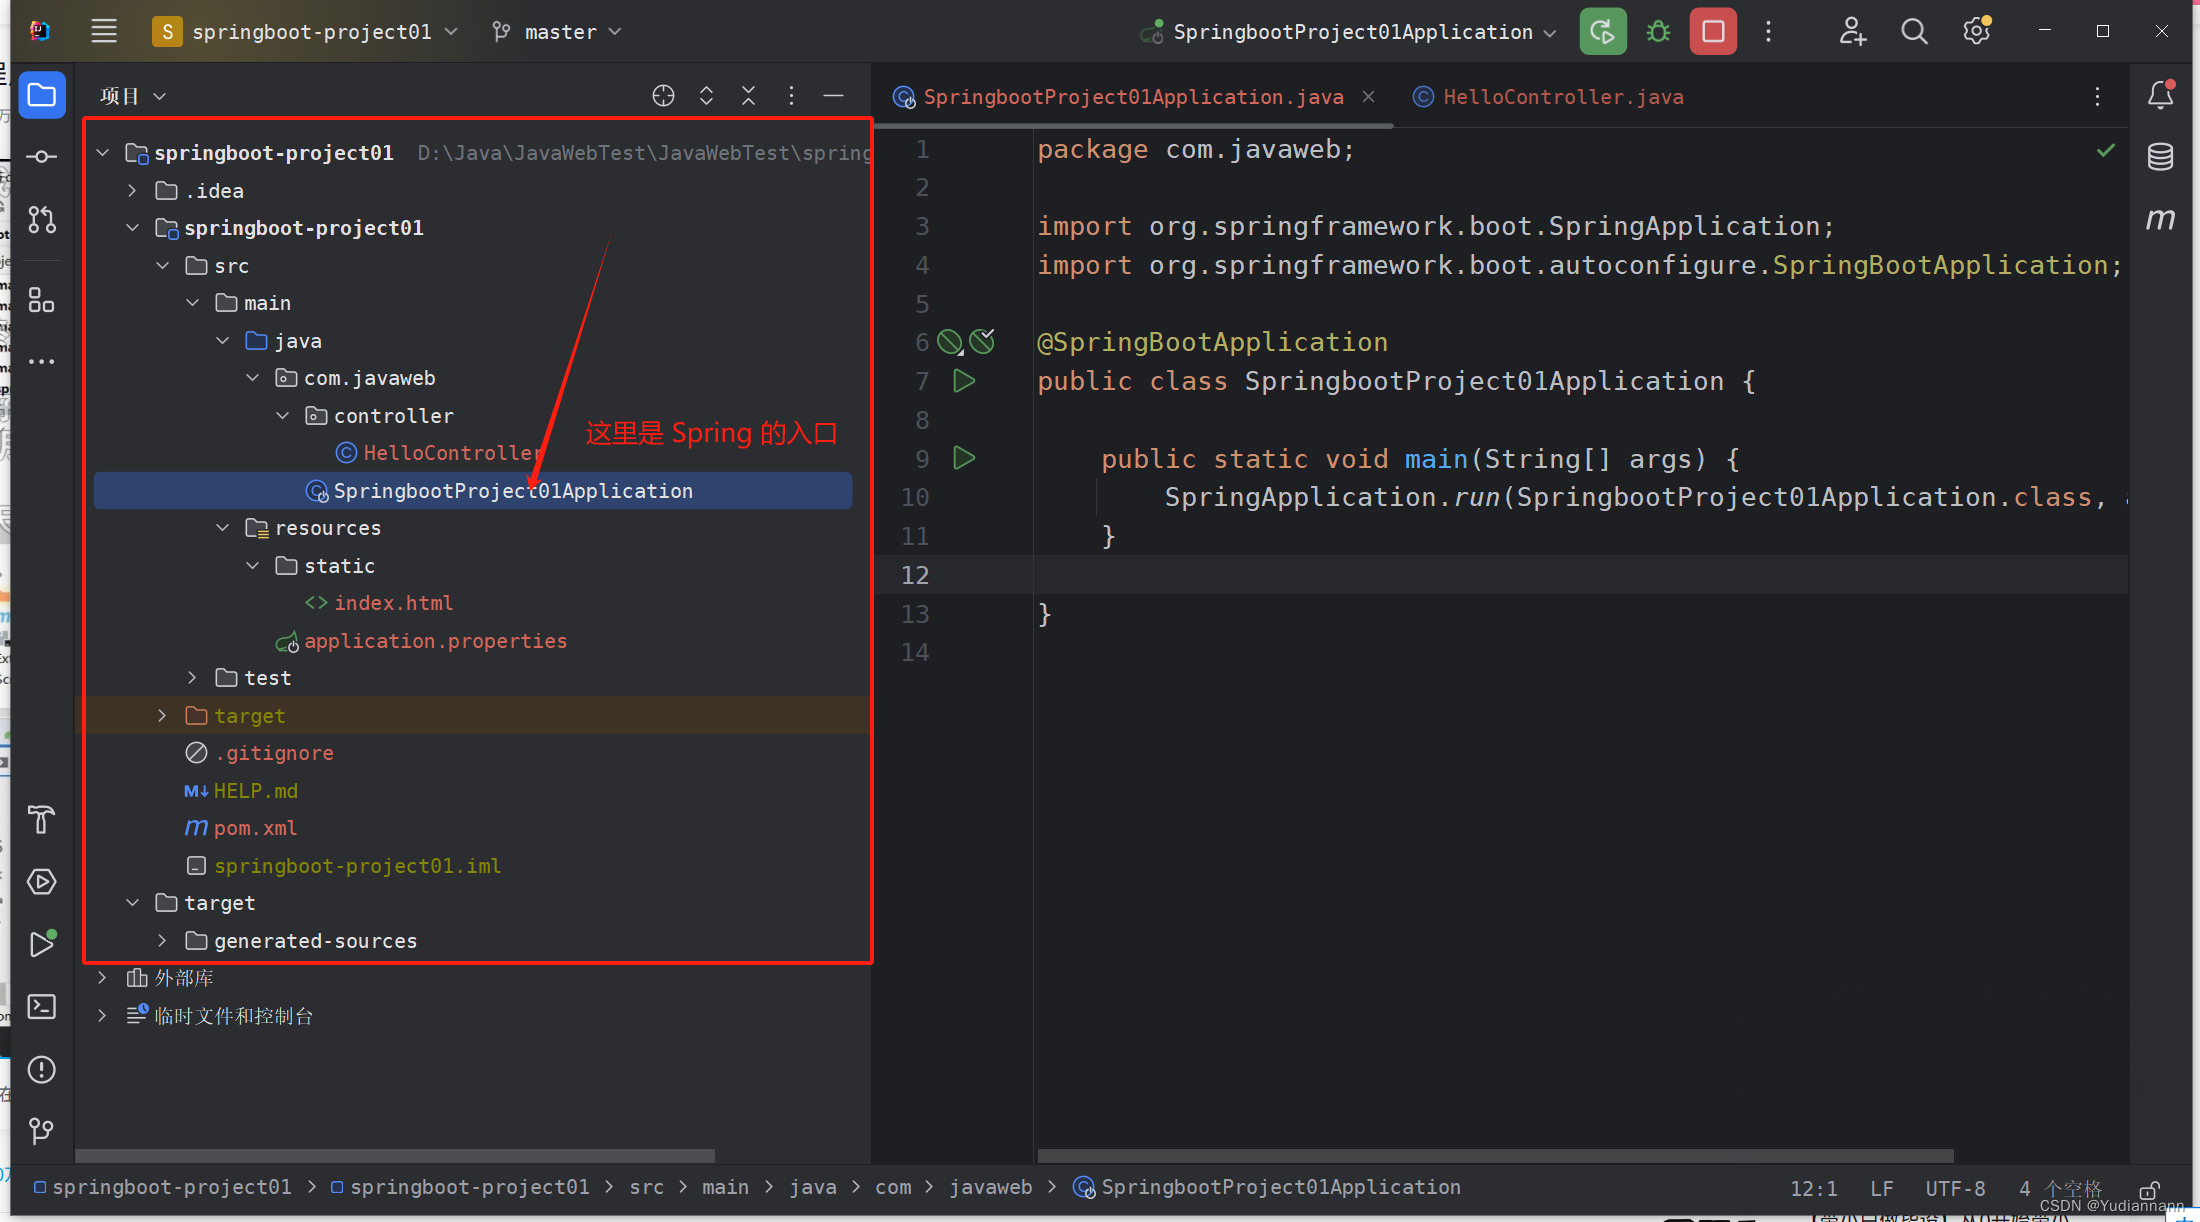Open the run configuration dropdown
2200x1222 pixels.
point(1348,31)
